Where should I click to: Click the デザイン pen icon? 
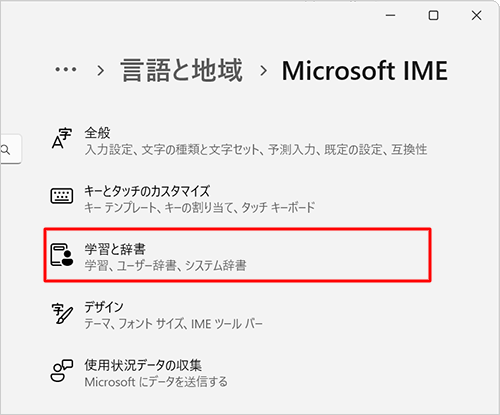tap(62, 313)
